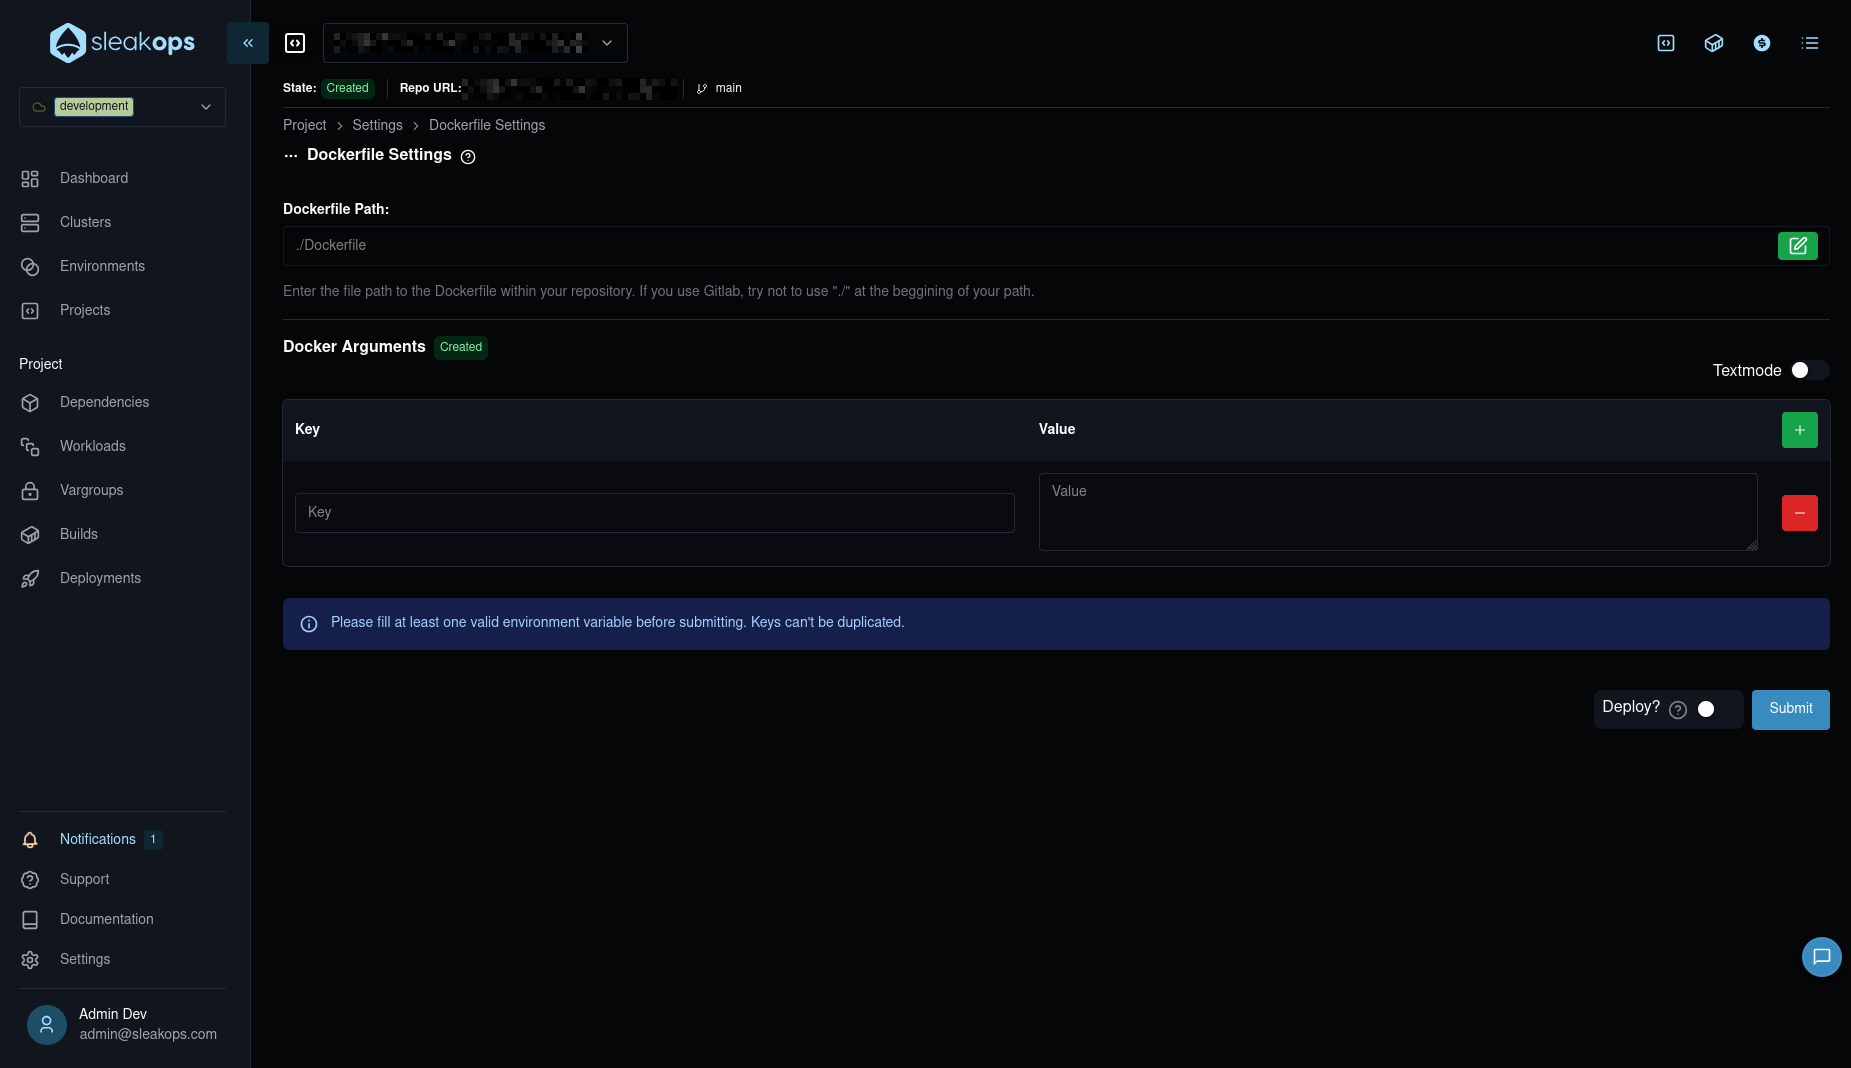Image resolution: width=1851 pixels, height=1068 pixels.
Task: Click the Key input field
Action: coord(654,513)
